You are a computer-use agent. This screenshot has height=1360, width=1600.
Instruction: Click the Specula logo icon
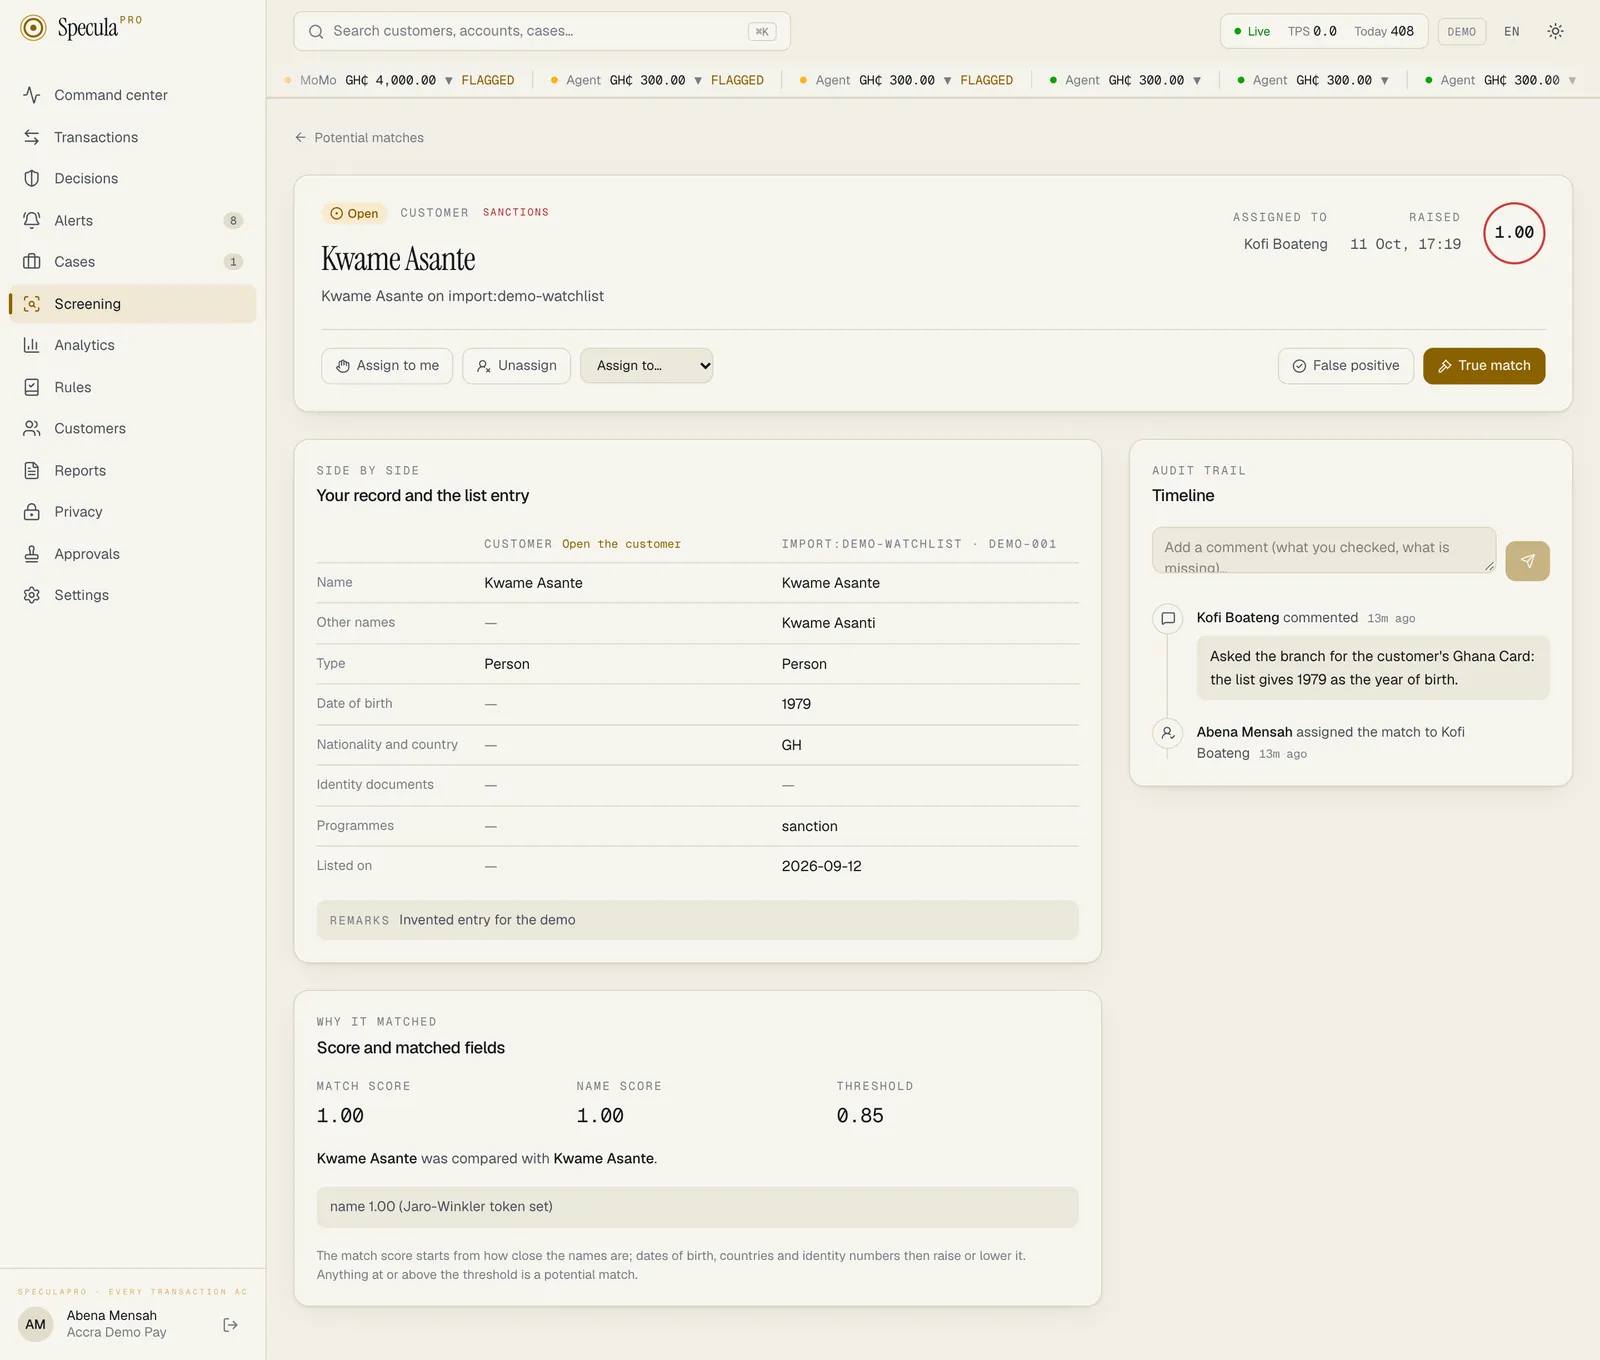(33, 28)
